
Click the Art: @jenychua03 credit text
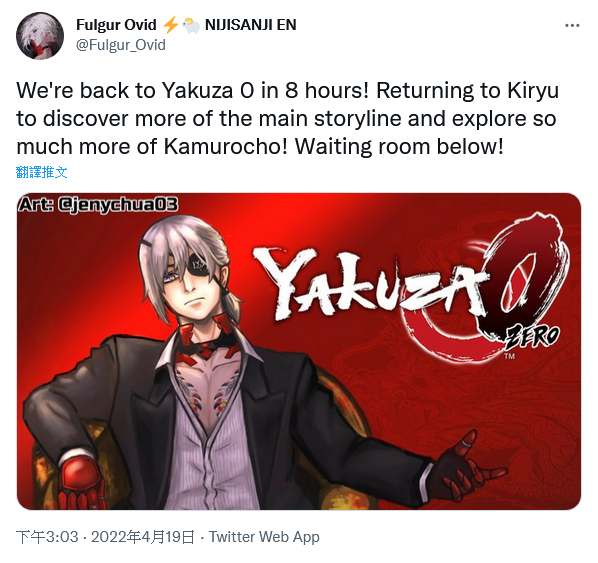98,205
